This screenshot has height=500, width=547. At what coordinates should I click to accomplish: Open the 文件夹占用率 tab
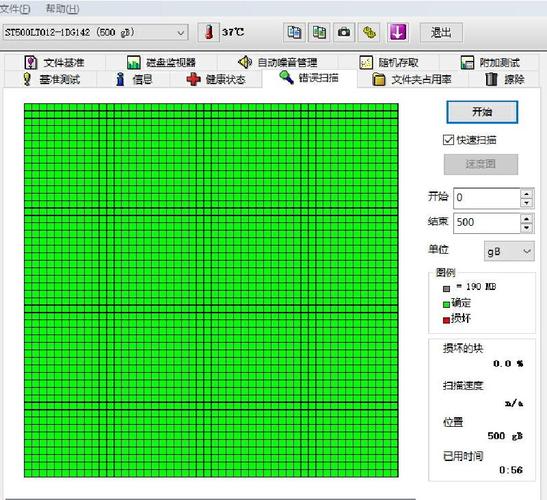(x=412, y=80)
